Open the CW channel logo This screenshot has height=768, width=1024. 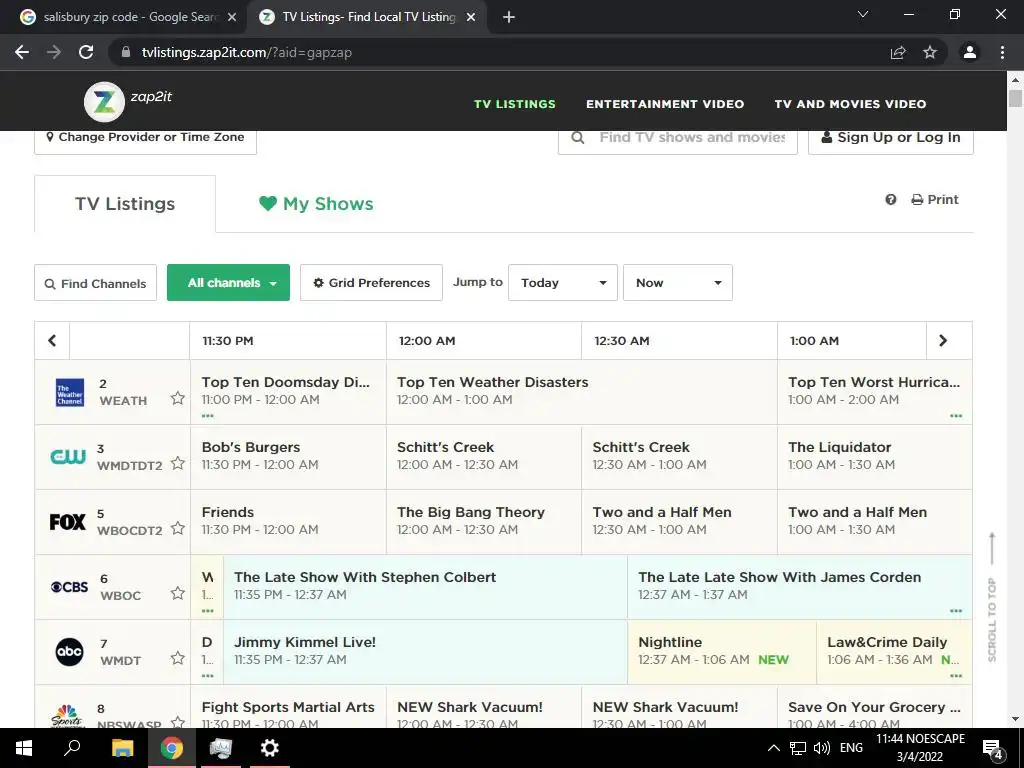point(68,456)
